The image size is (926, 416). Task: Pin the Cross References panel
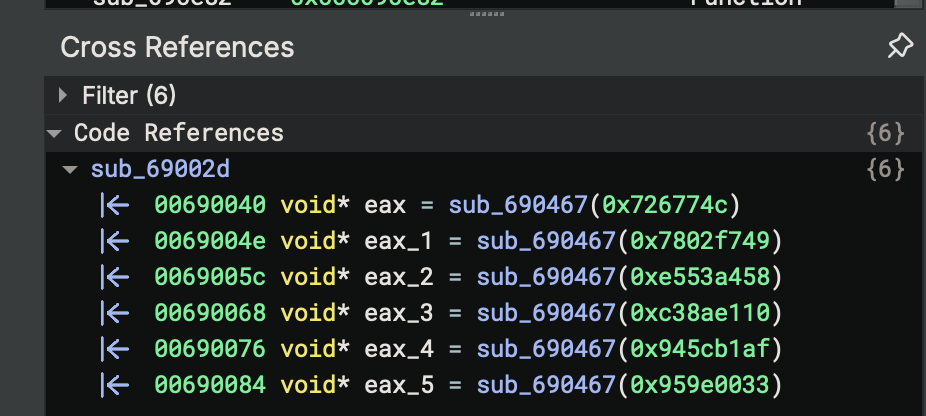(x=900, y=46)
